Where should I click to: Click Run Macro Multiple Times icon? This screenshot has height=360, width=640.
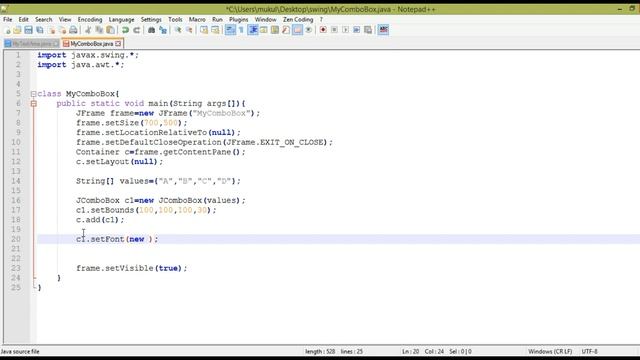(356, 30)
